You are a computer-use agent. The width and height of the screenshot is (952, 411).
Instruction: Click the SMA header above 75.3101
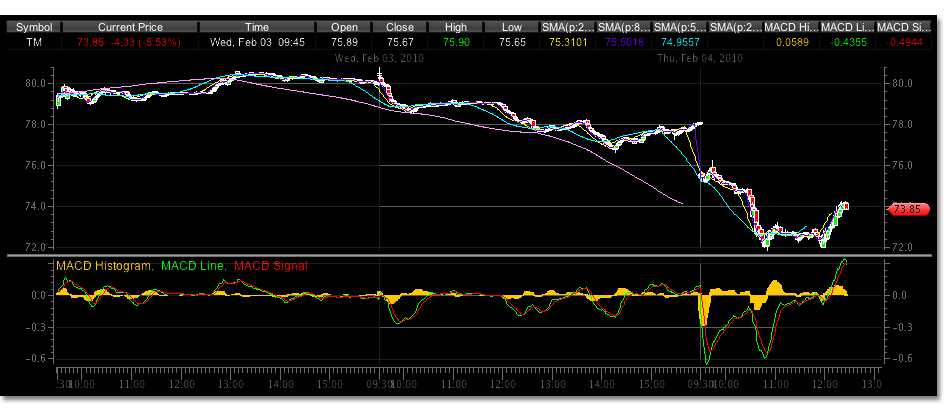coord(567,27)
